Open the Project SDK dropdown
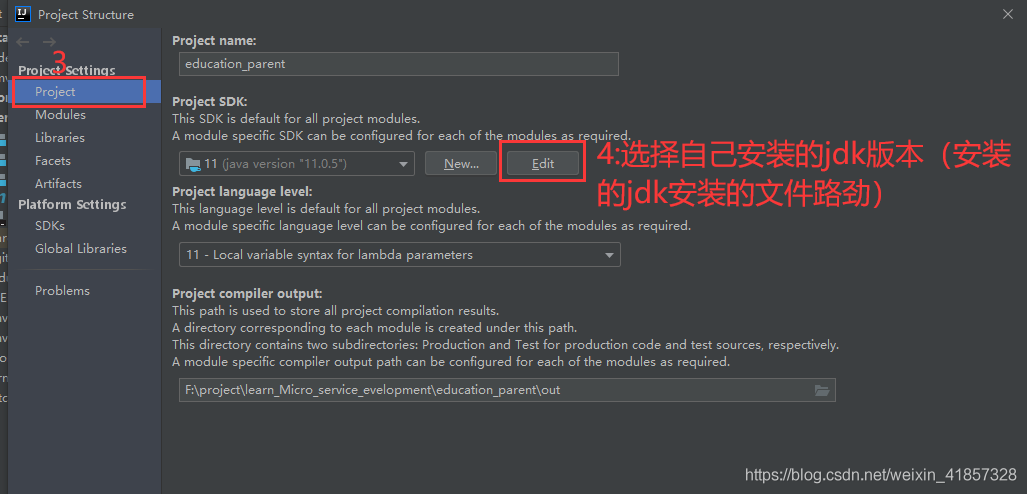Viewport: 1027px width, 494px height. (x=297, y=163)
